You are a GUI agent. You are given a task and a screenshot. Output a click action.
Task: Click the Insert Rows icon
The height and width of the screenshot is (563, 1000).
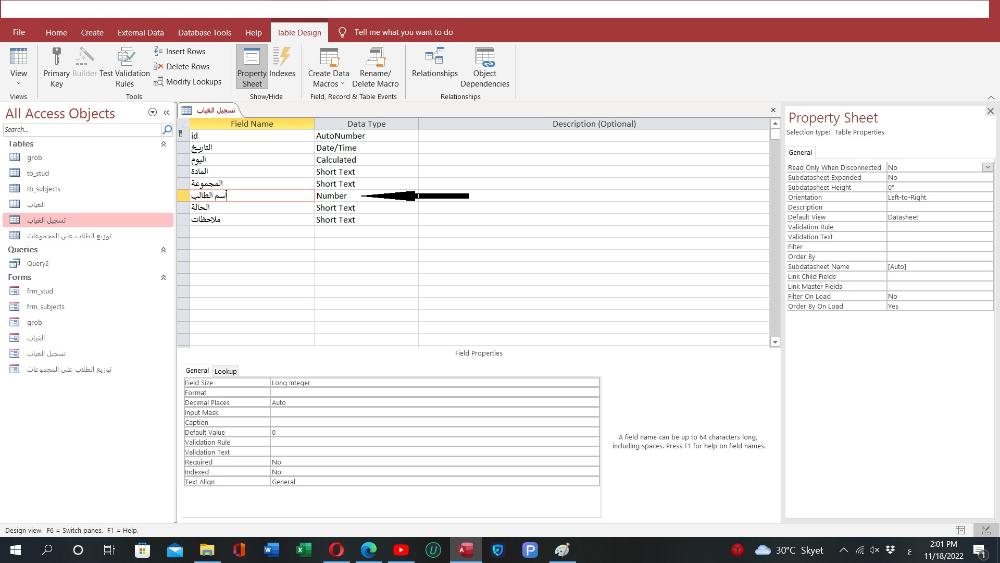(181, 51)
